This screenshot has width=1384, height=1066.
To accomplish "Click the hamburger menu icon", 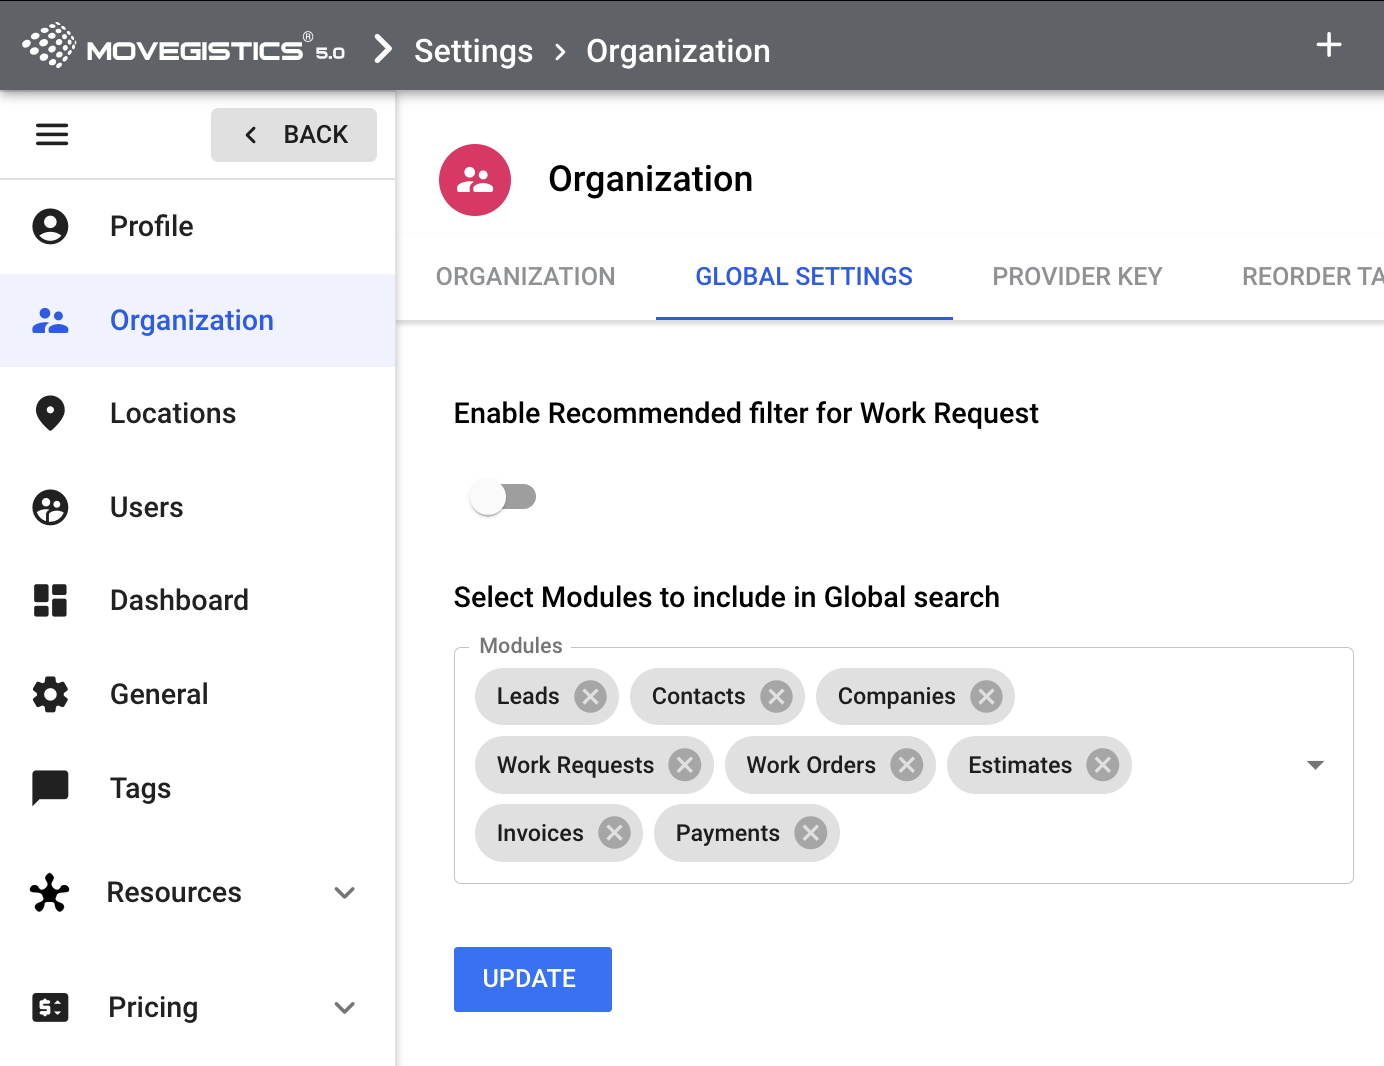I will coord(52,134).
